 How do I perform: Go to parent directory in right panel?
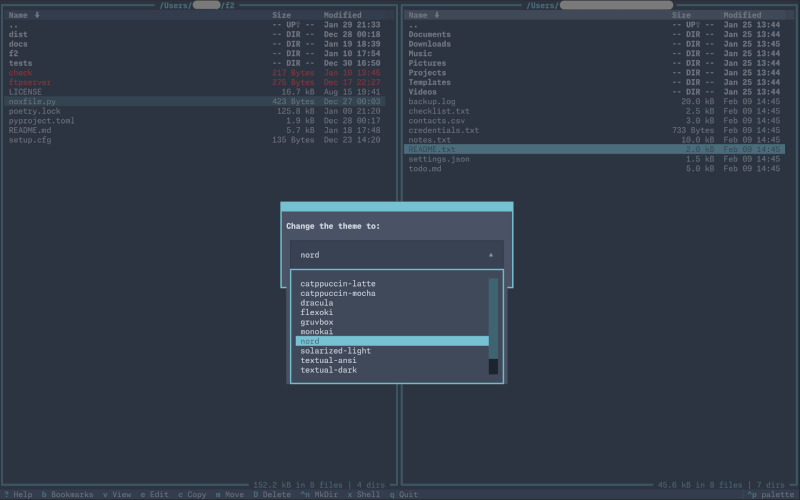pyautogui.click(x=594, y=25)
